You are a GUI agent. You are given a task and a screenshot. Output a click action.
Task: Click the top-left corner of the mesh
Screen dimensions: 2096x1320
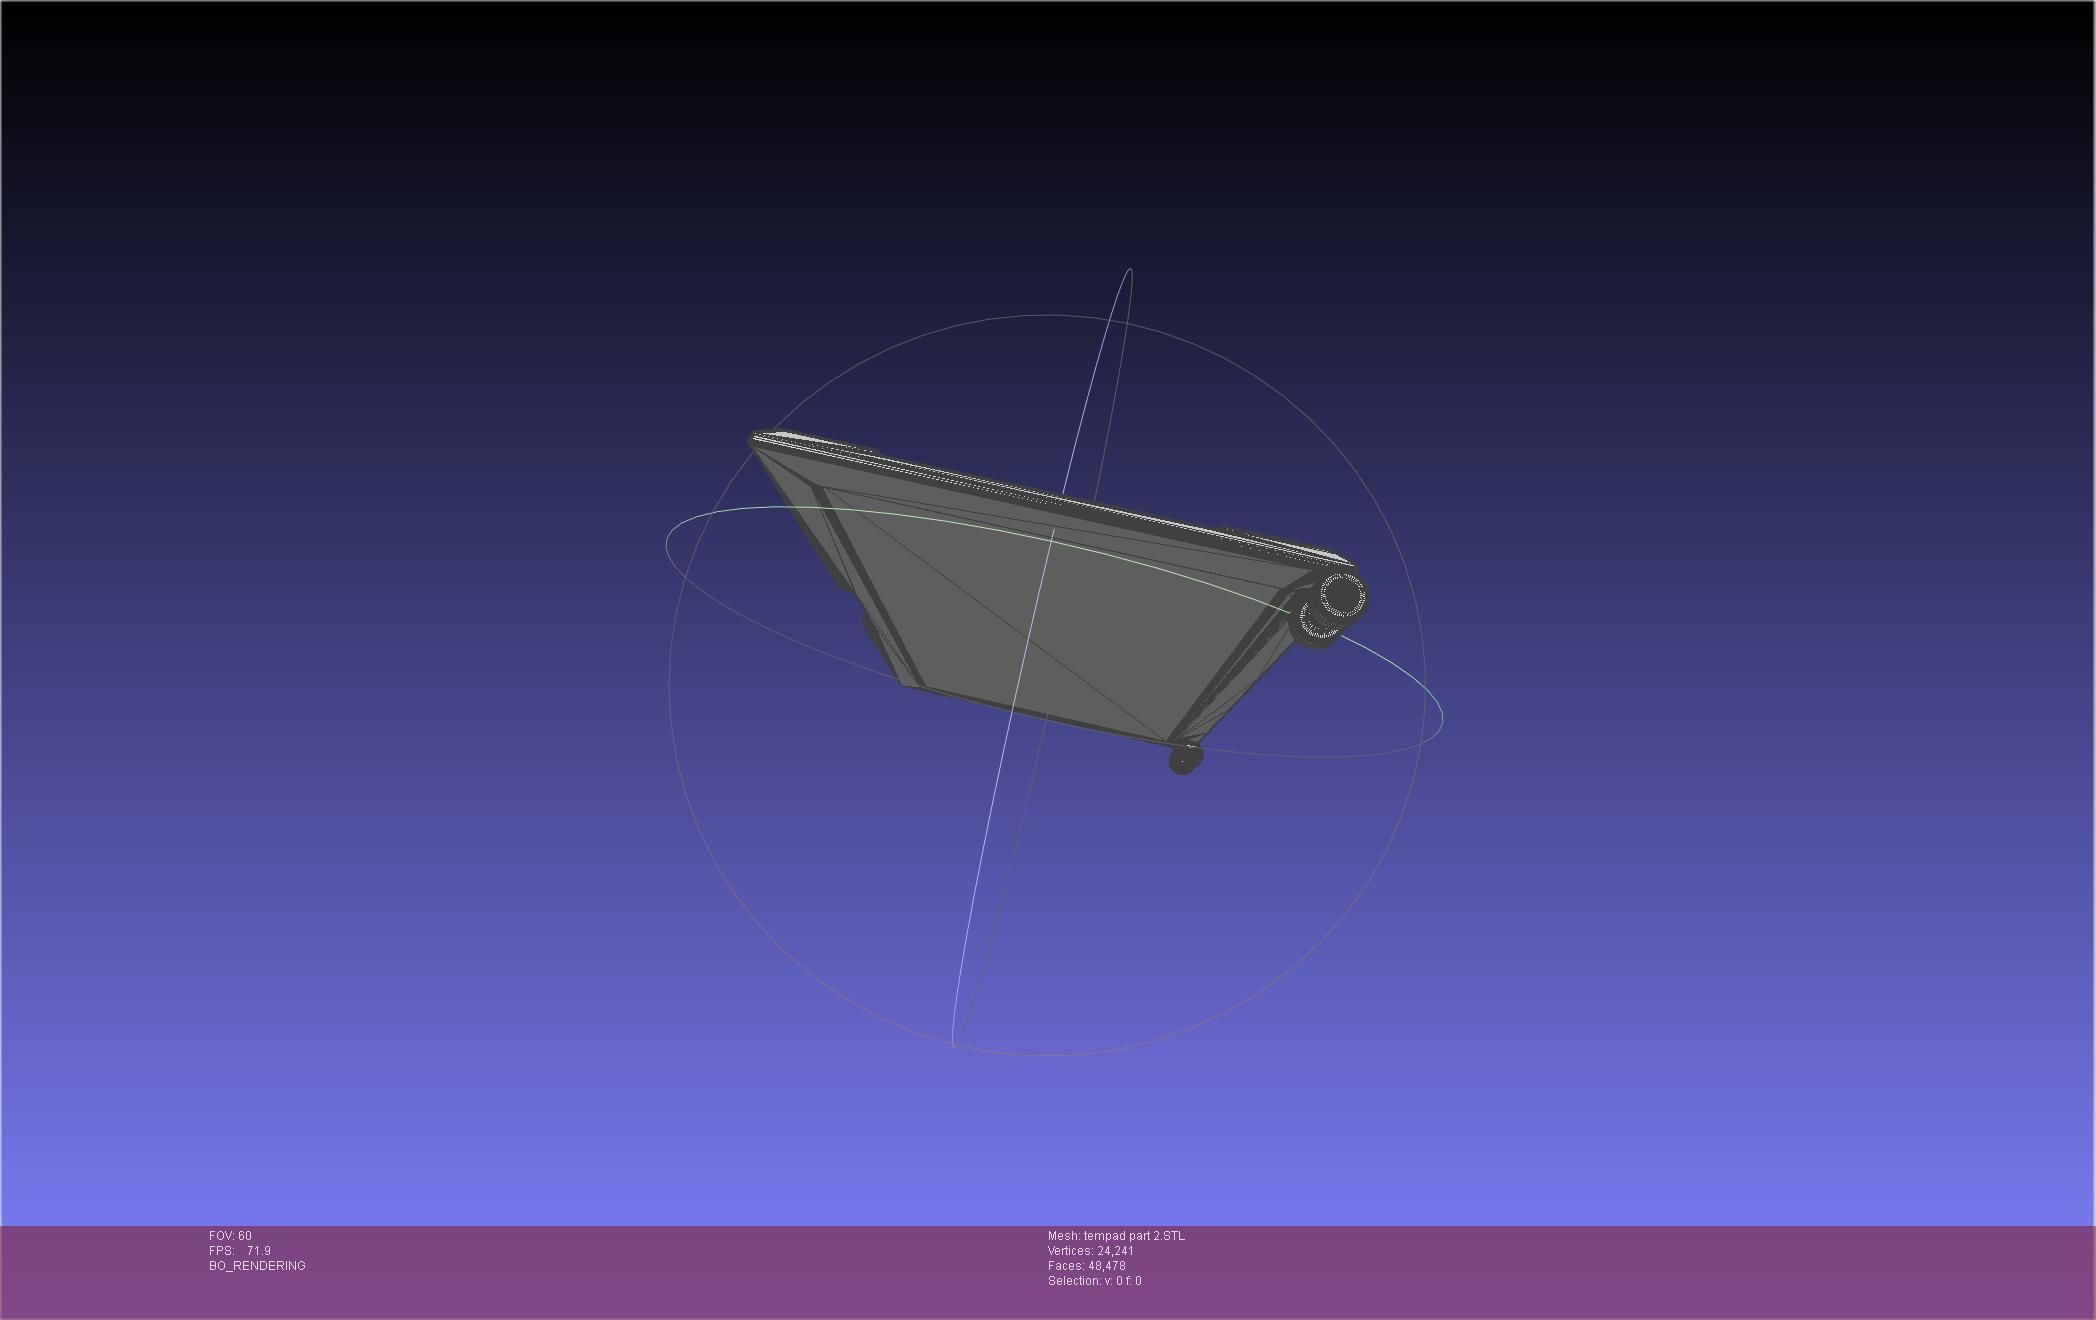(756, 439)
